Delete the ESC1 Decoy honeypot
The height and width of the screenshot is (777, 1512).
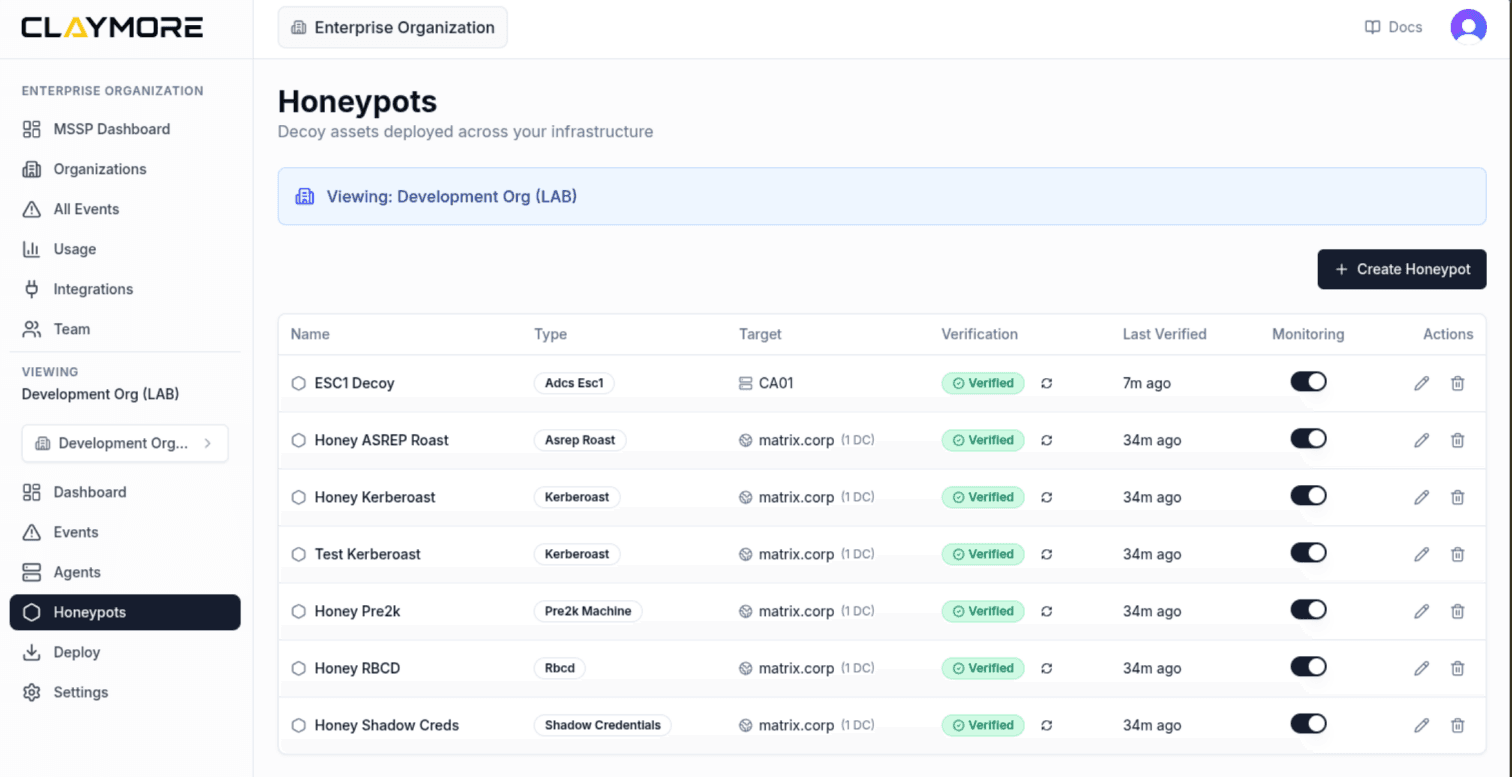tap(1457, 383)
